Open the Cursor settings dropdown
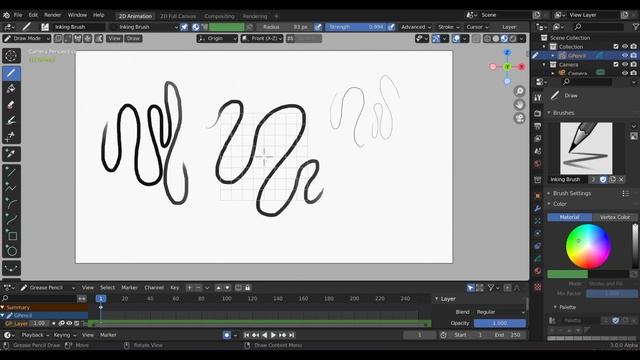 [x=477, y=27]
